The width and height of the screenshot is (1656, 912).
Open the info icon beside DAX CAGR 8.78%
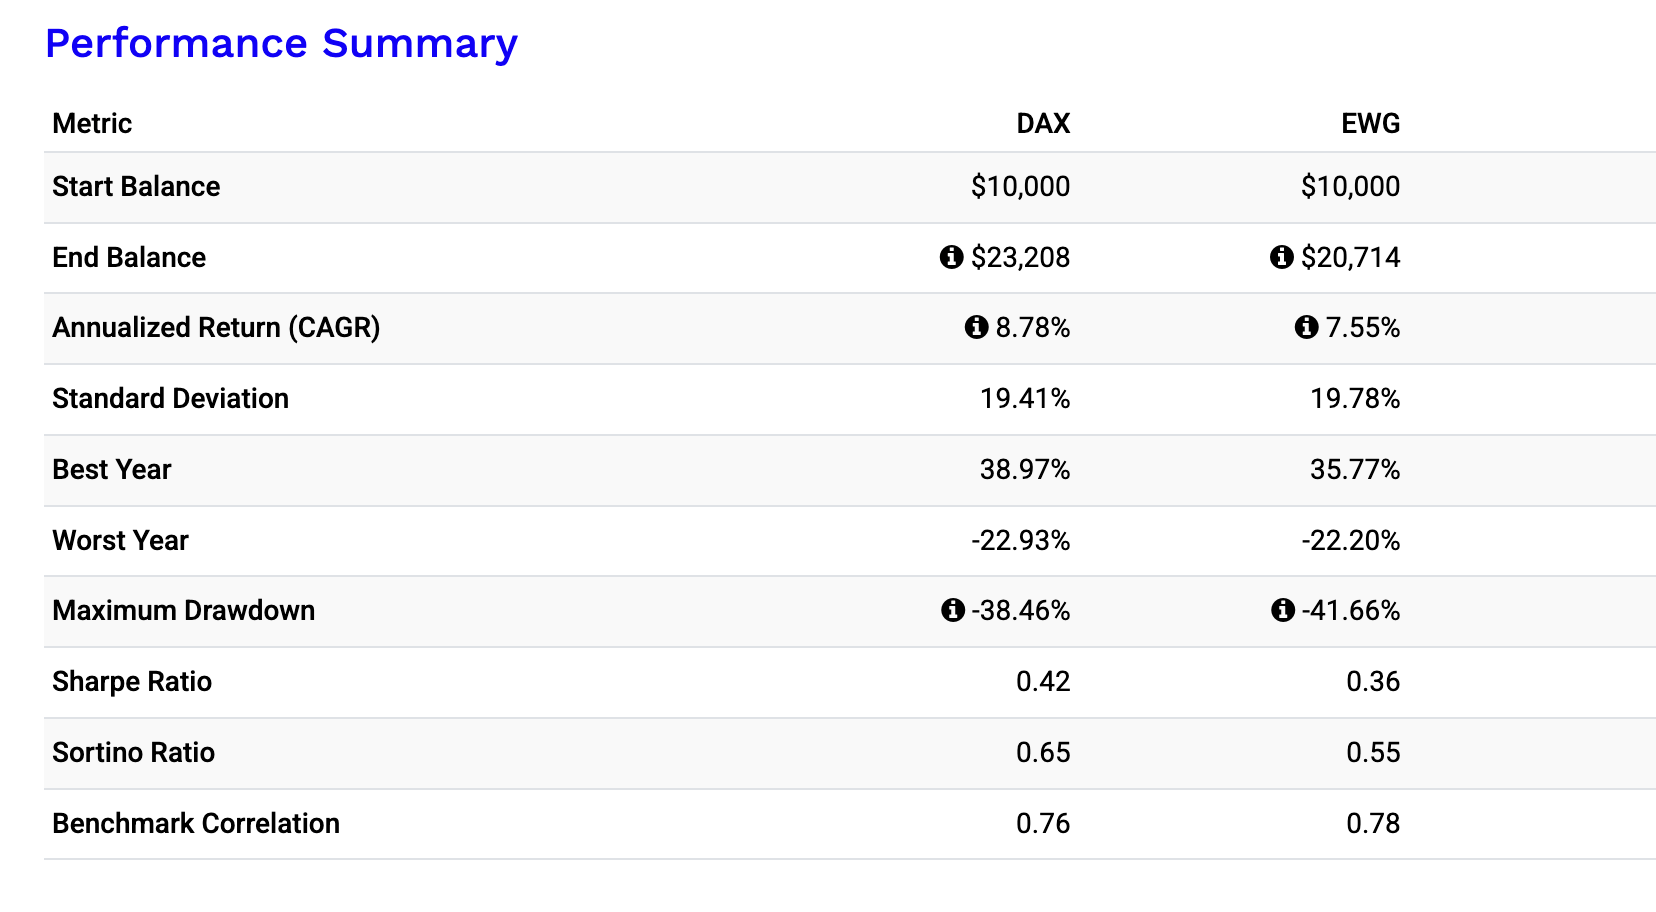(976, 327)
